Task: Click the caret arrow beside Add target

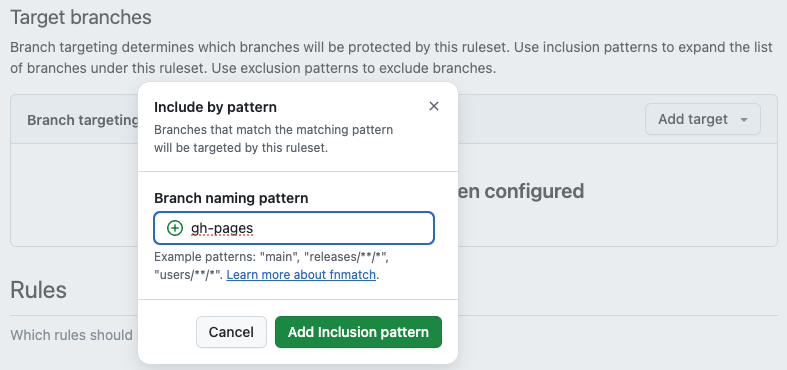Action: tap(744, 119)
